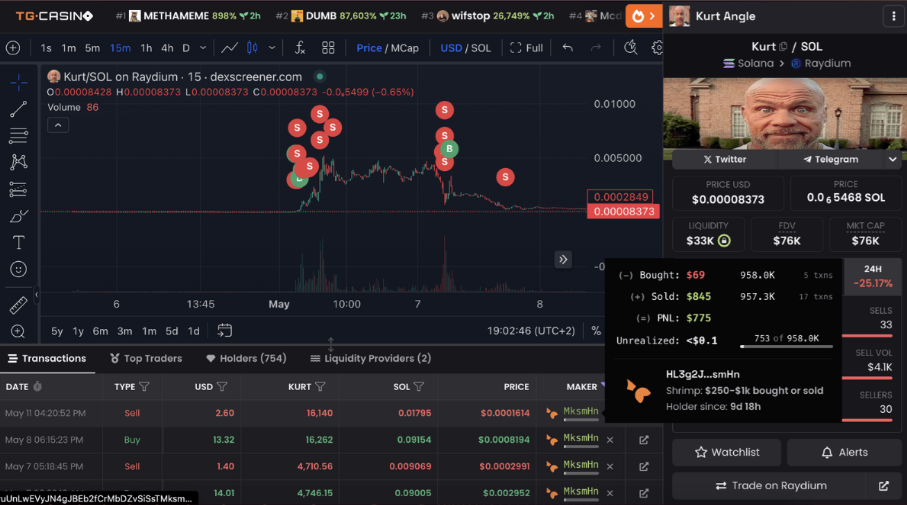Viewport: 907px width, 505px height.
Task: Open the Twitter link
Action: point(725,159)
